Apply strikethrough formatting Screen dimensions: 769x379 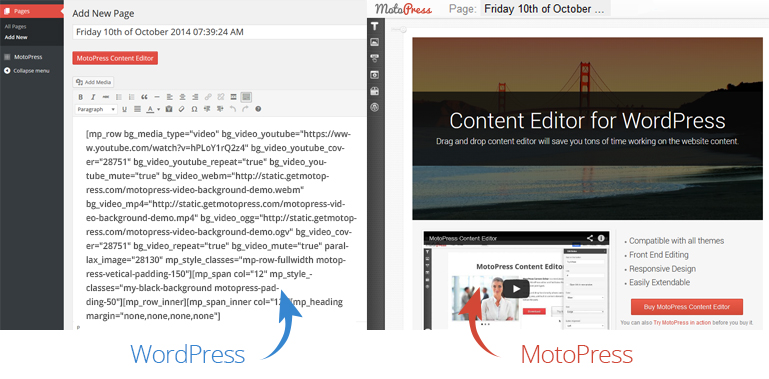tap(106, 97)
